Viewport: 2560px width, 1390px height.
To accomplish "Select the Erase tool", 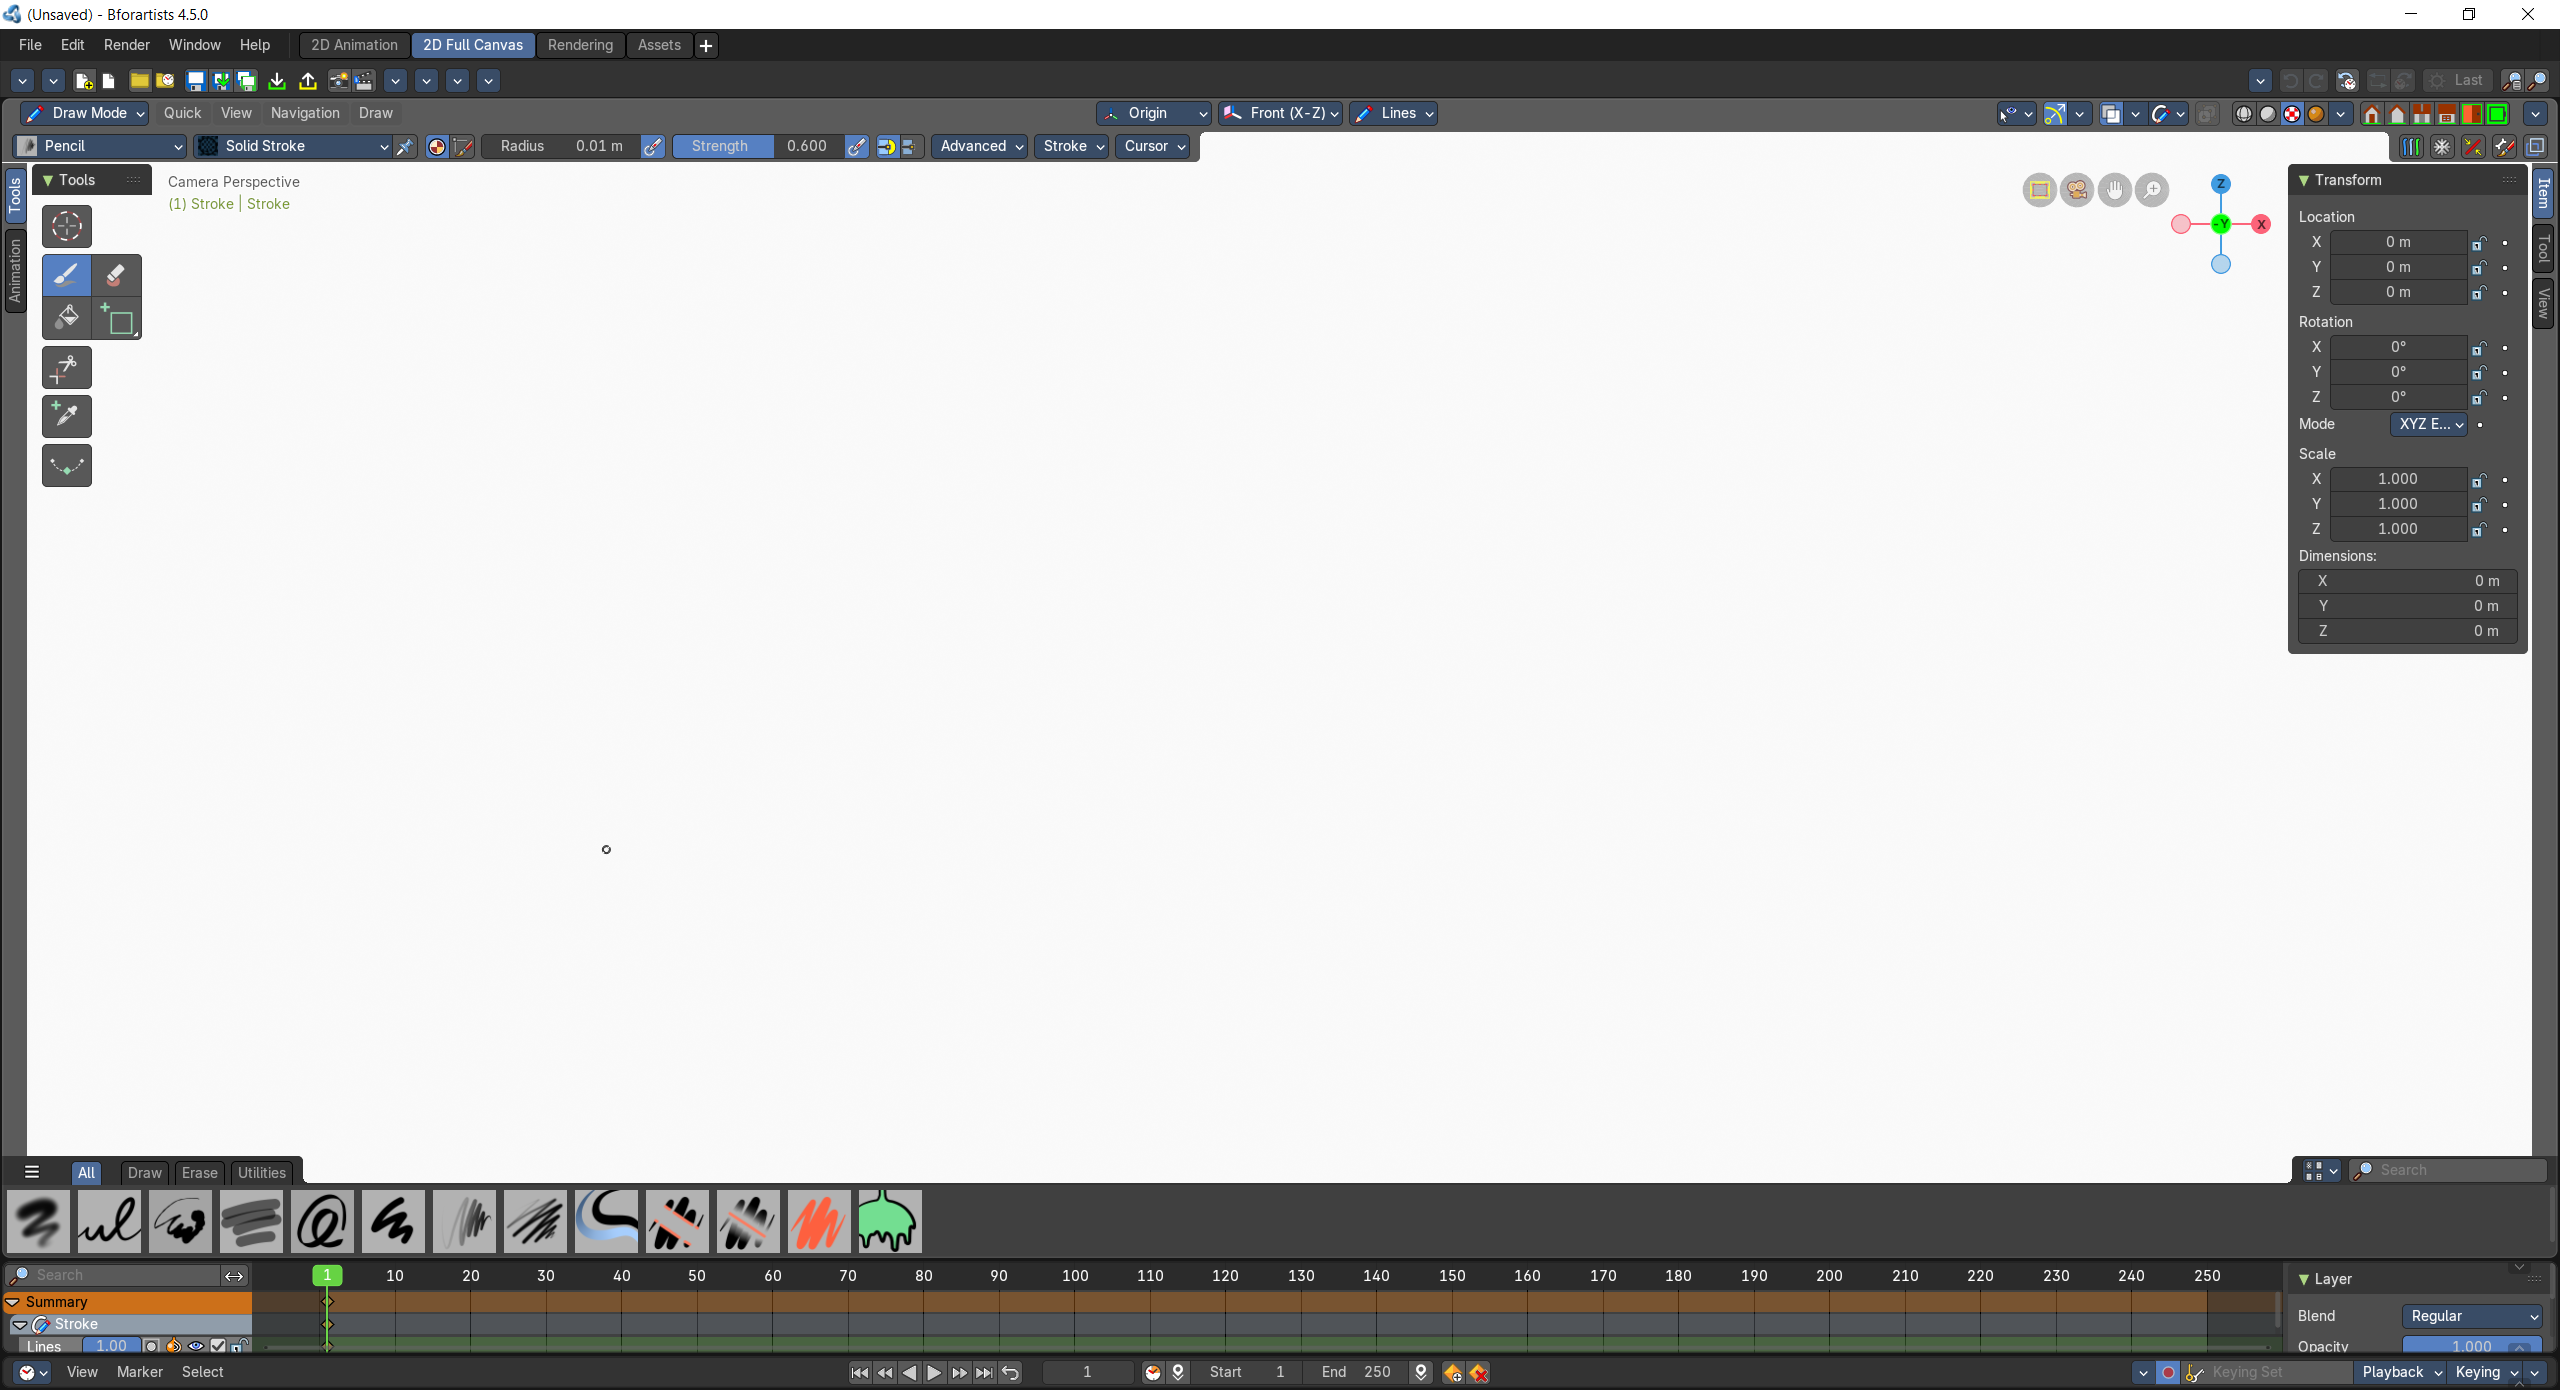I will pyautogui.click(x=116, y=274).
